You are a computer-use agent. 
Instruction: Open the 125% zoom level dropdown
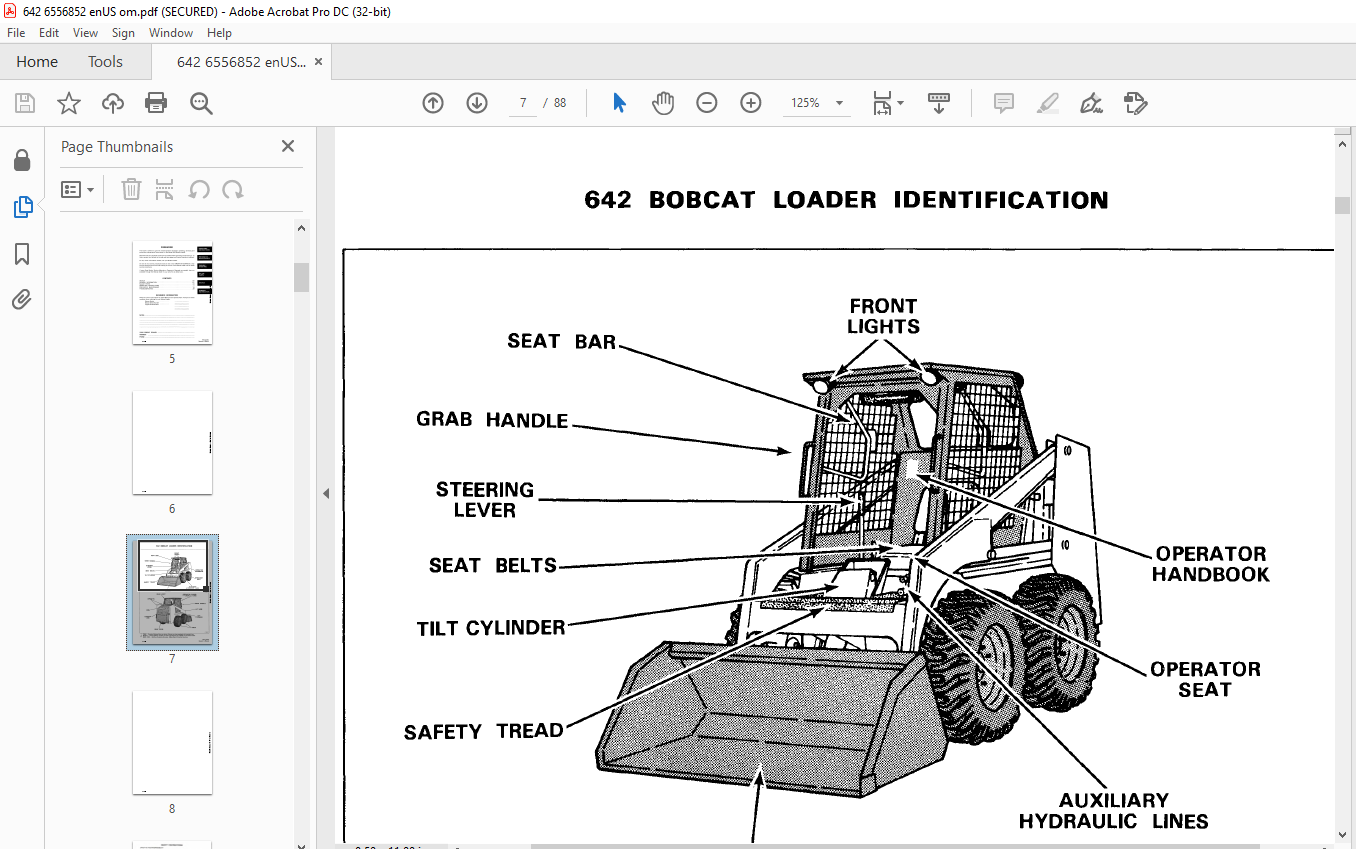coord(816,103)
